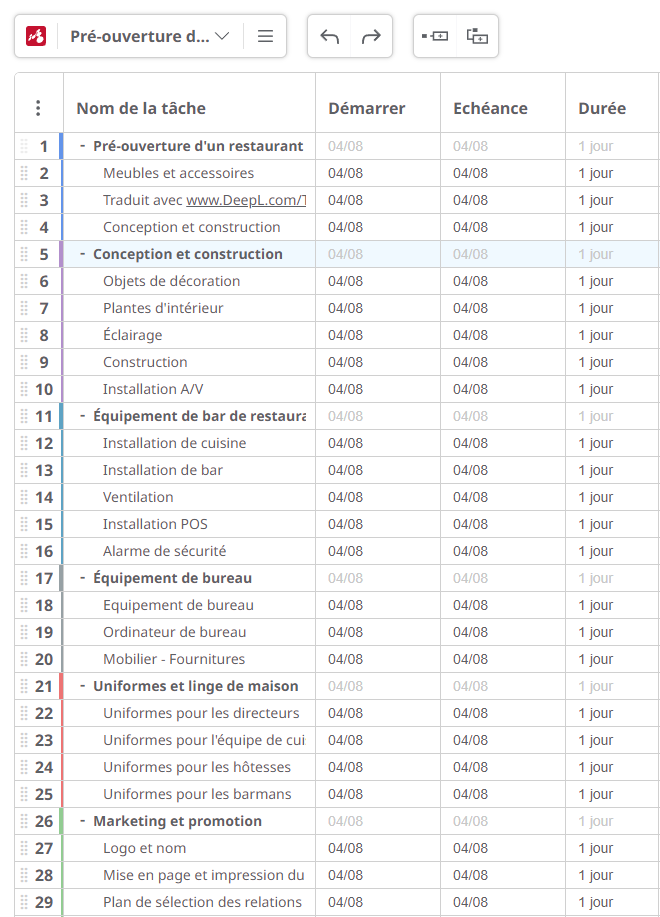Select Uniformes pour l'équipe de cui task
The image size is (660, 917).
point(204,740)
